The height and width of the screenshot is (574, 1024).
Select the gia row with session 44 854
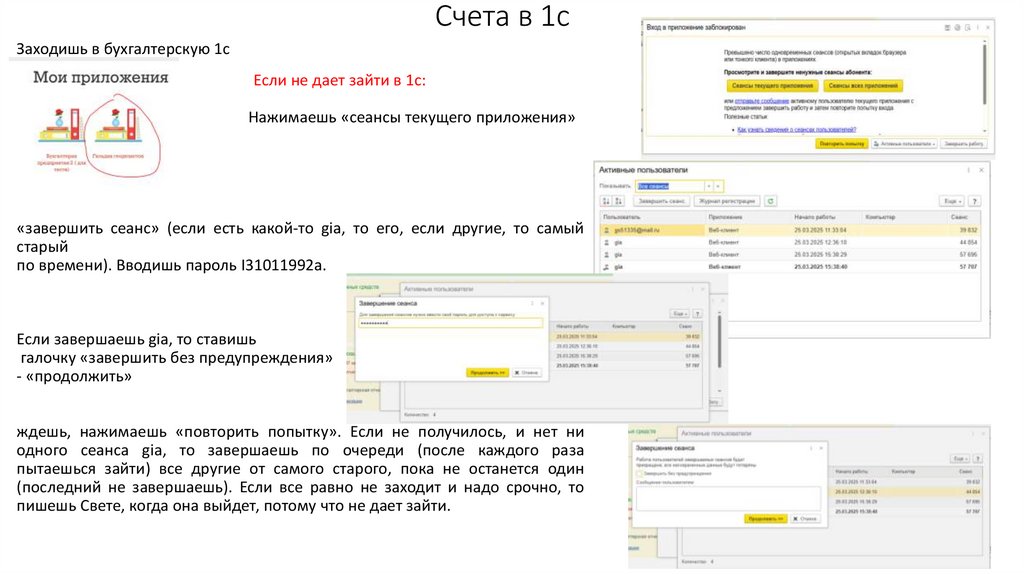click(x=790, y=242)
